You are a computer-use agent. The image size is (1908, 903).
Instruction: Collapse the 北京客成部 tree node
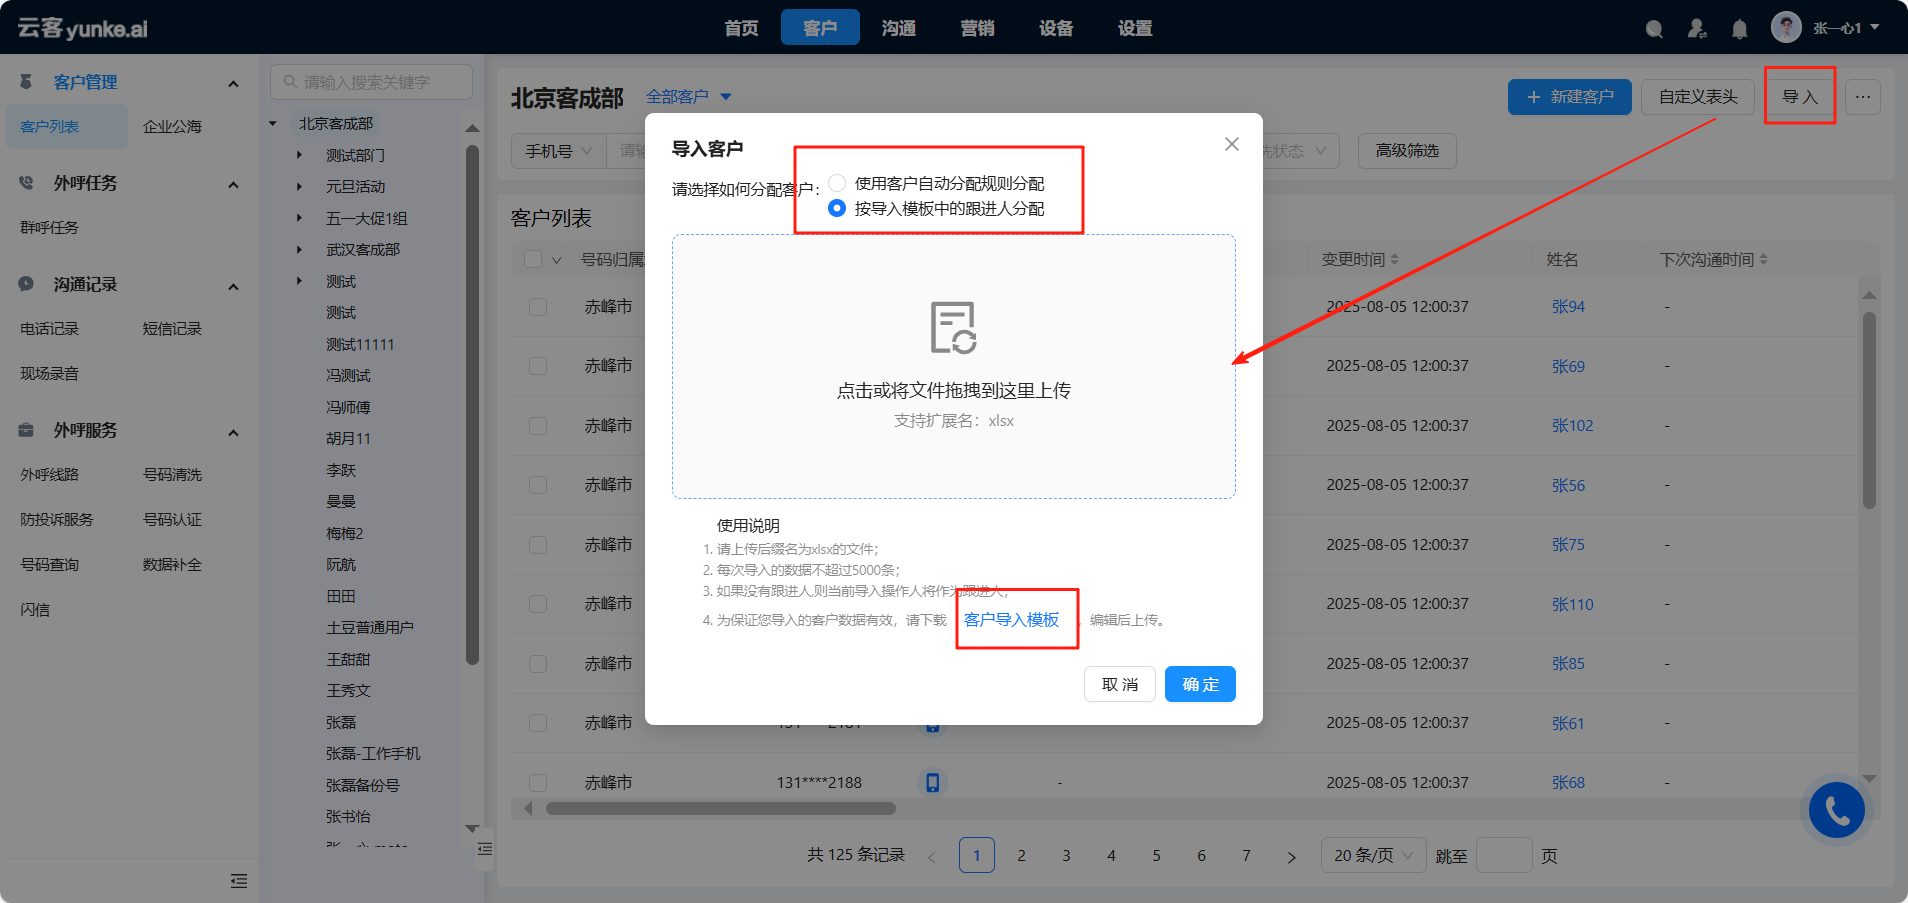[x=273, y=124]
